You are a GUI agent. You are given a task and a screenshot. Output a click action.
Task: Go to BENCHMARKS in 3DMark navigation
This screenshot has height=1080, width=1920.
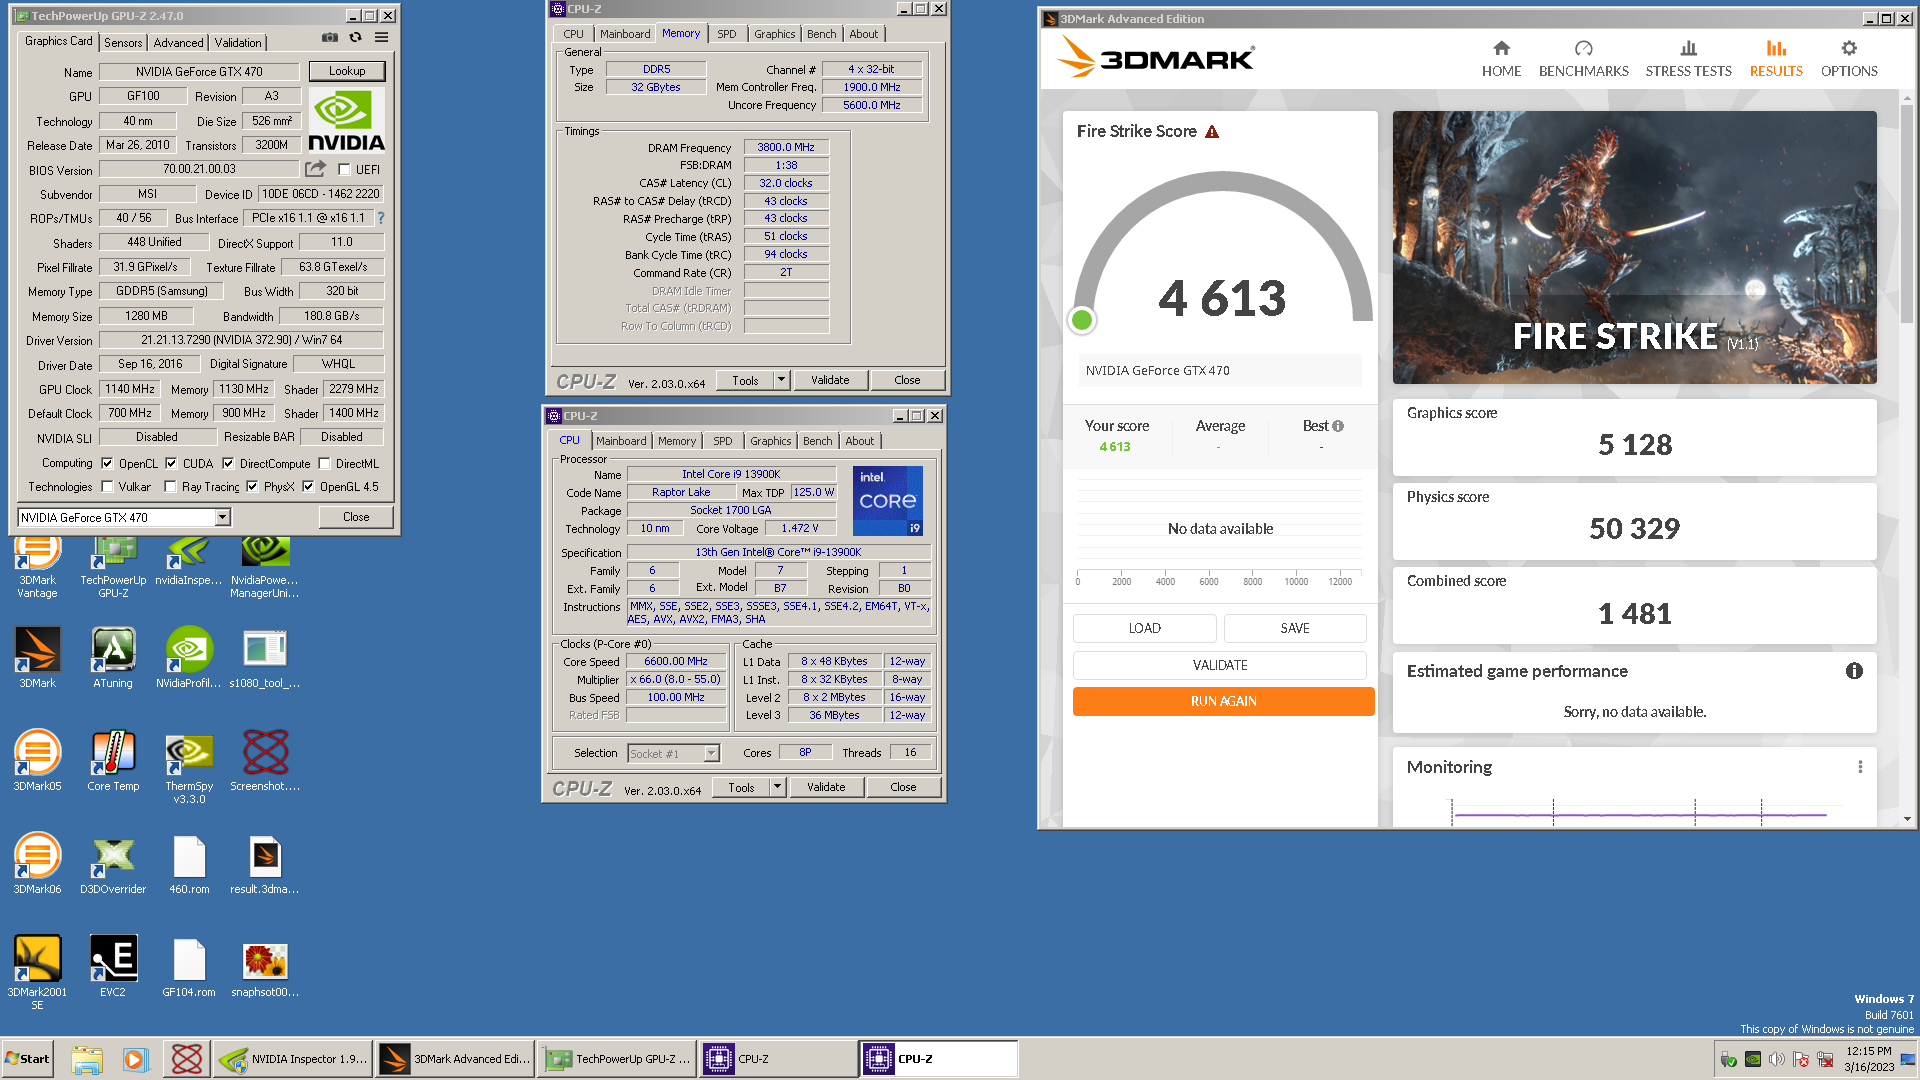[1583, 59]
